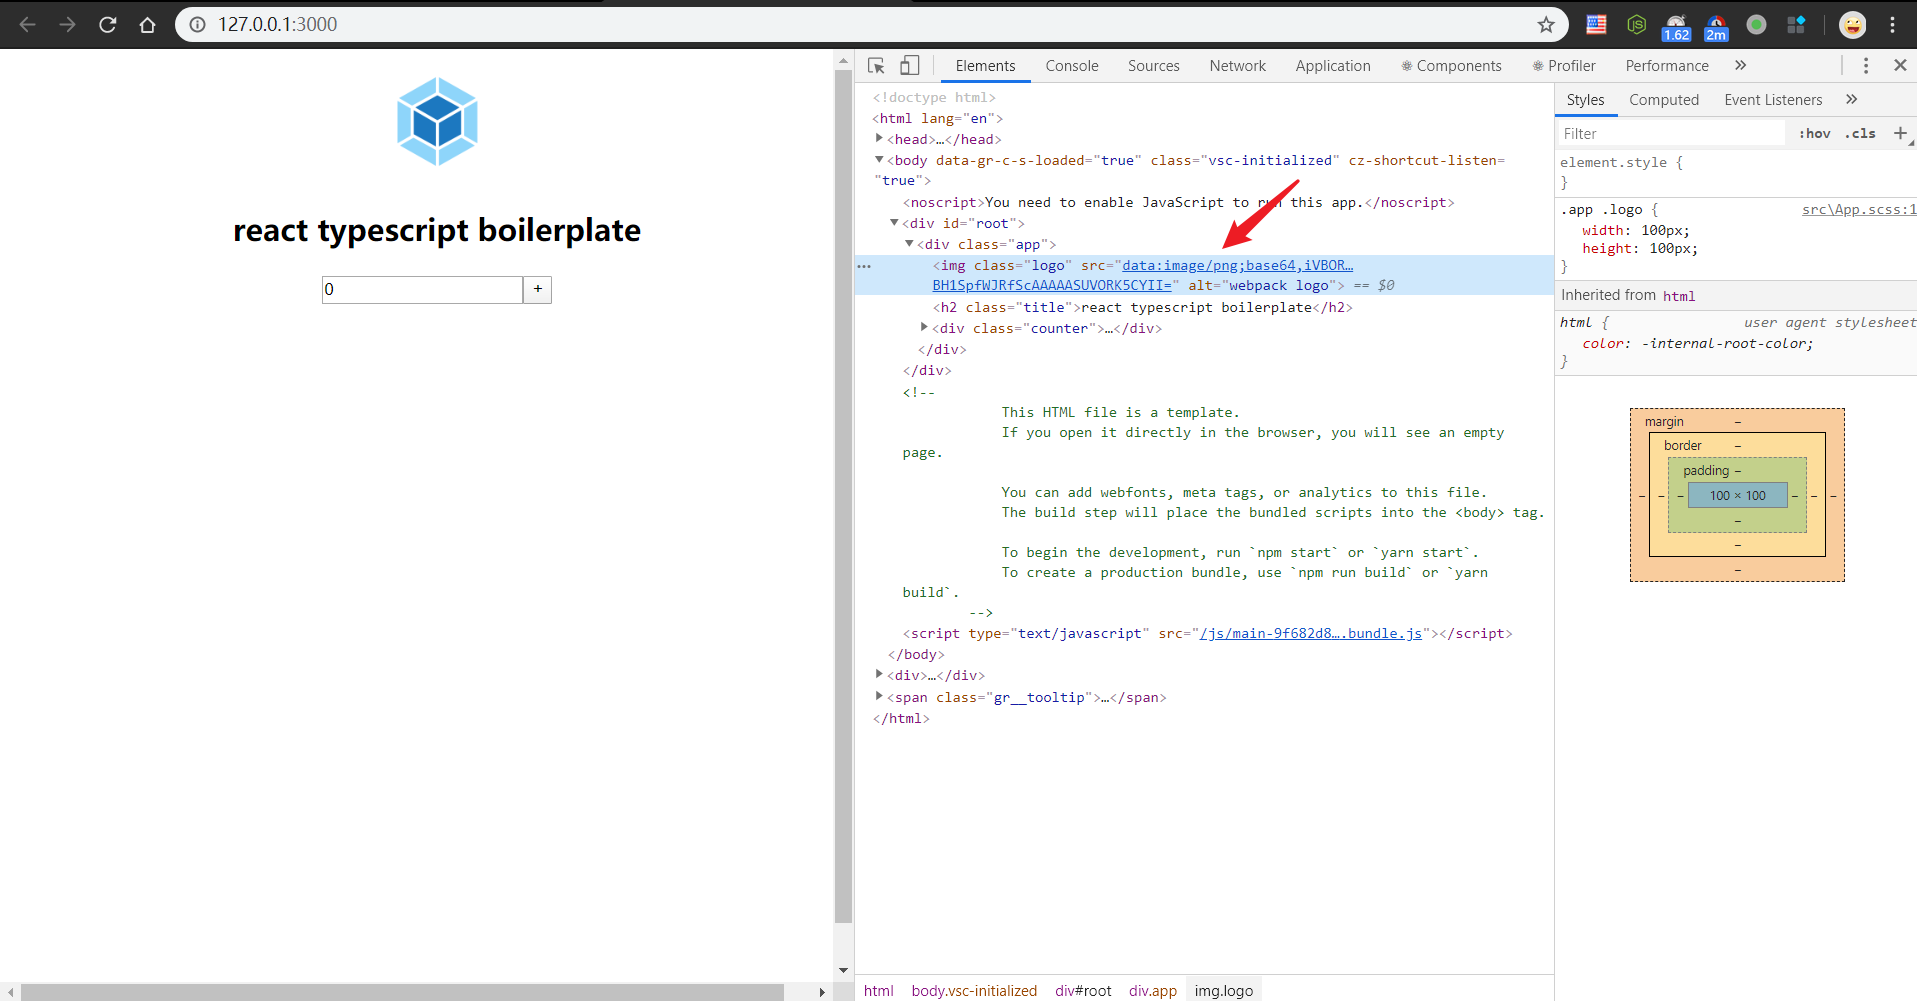Activate the inspect element picker
Screen dimensions: 1917x1001
pyautogui.click(x=876, y=66)
